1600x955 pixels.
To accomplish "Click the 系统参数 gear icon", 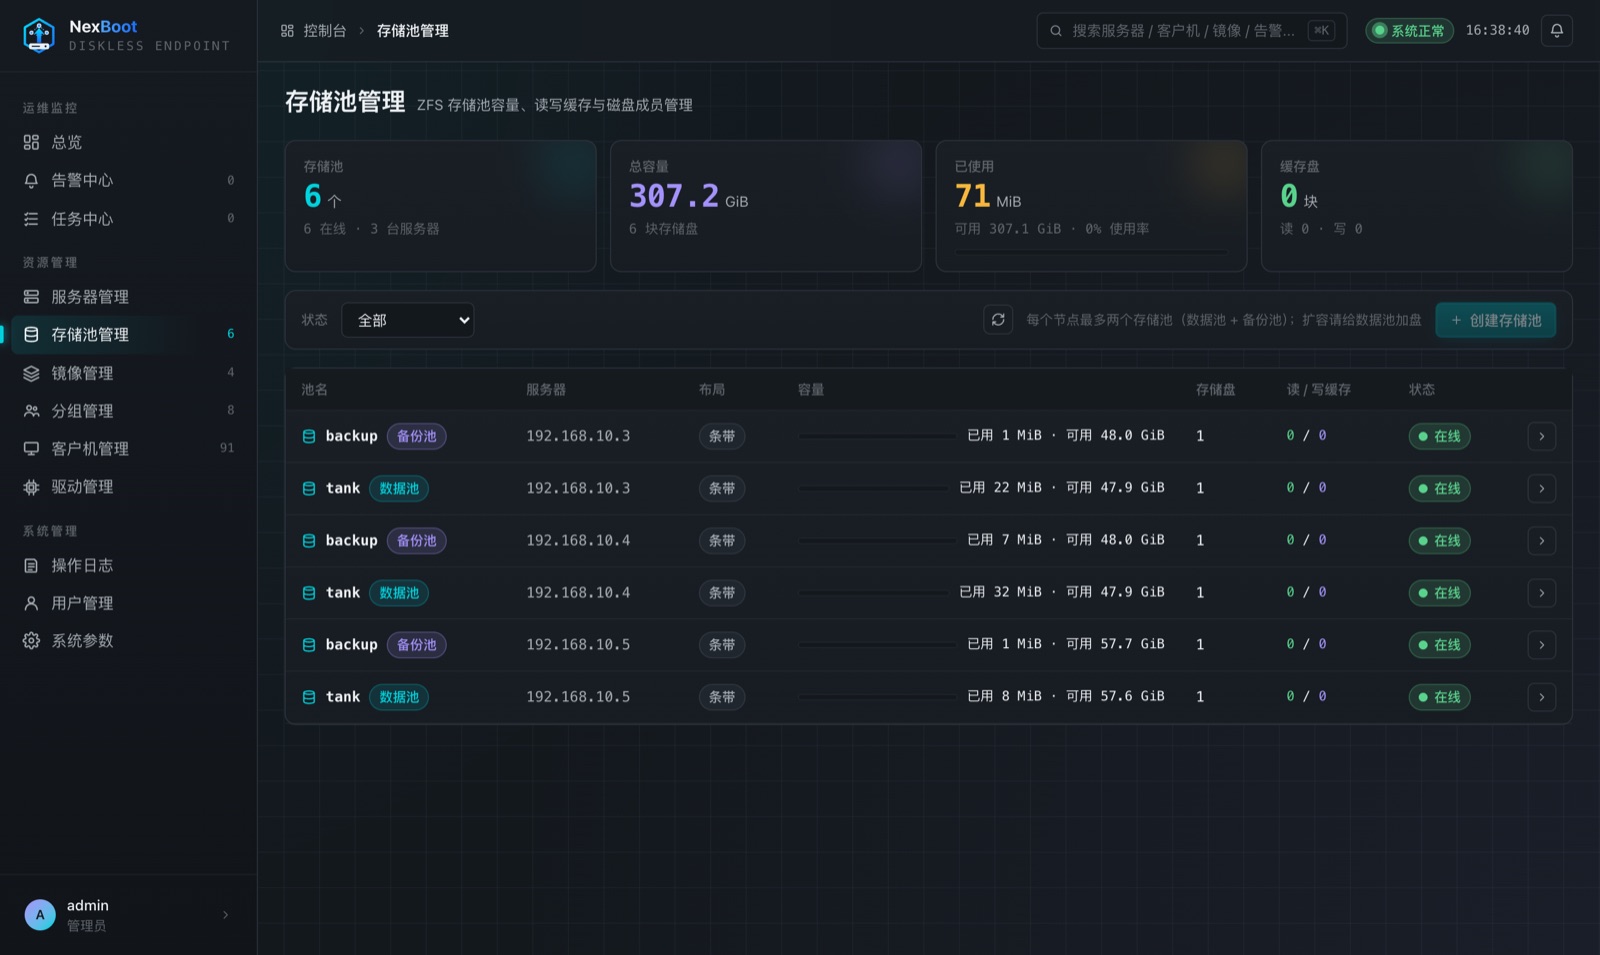I will click(31, 641).
